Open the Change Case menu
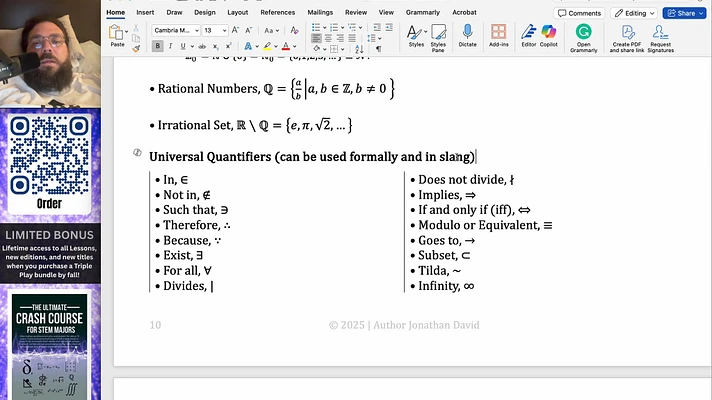This screenshot has width=712, height=400. (x=271, y=30)
